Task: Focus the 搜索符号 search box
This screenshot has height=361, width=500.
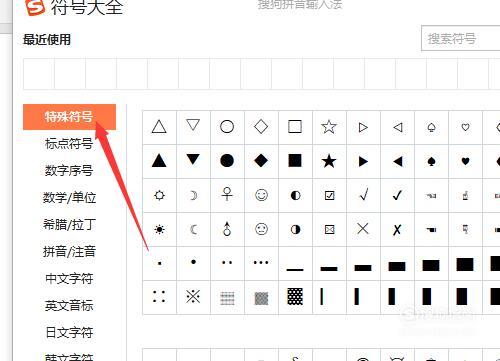Action: (460, 38)
